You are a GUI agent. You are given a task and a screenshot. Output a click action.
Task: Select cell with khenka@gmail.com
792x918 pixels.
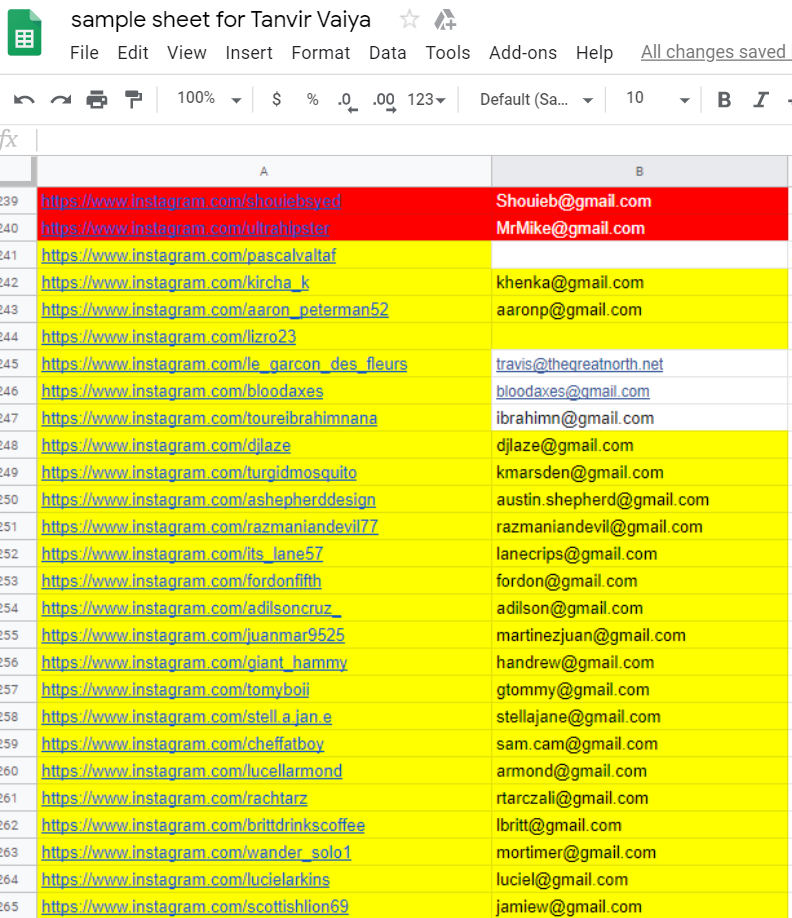[639, 283]
